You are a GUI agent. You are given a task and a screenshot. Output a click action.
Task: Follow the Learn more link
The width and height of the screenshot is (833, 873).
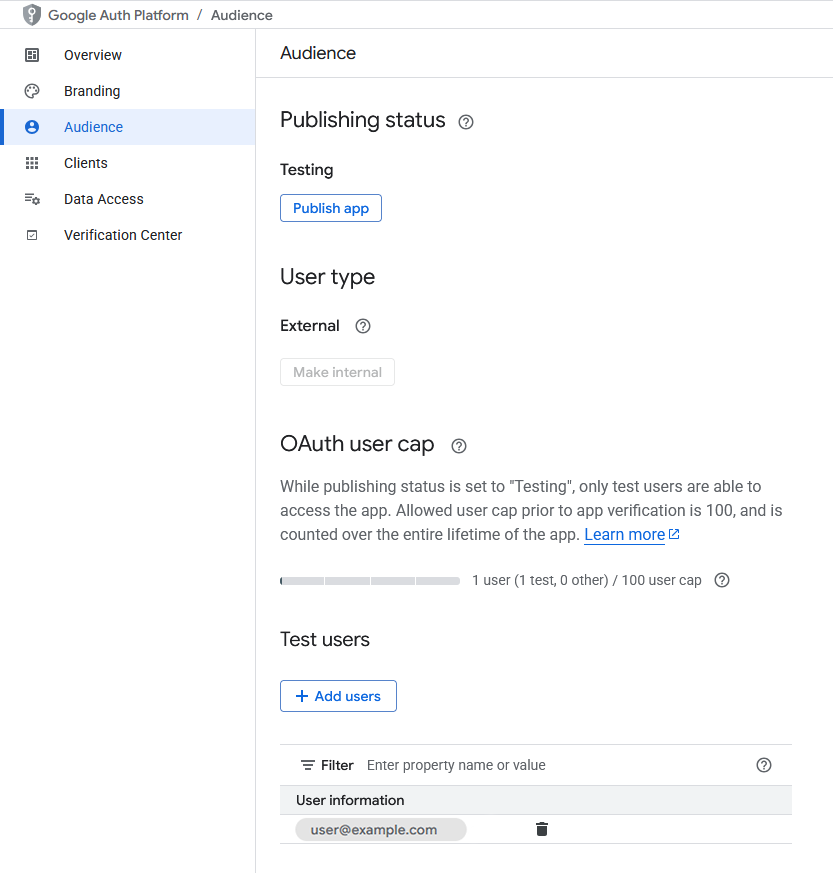625,535
